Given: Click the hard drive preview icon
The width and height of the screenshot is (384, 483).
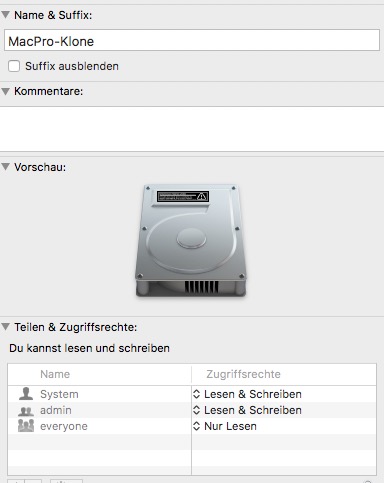Looking at the screenshot, I should click(x=191, y=240).
